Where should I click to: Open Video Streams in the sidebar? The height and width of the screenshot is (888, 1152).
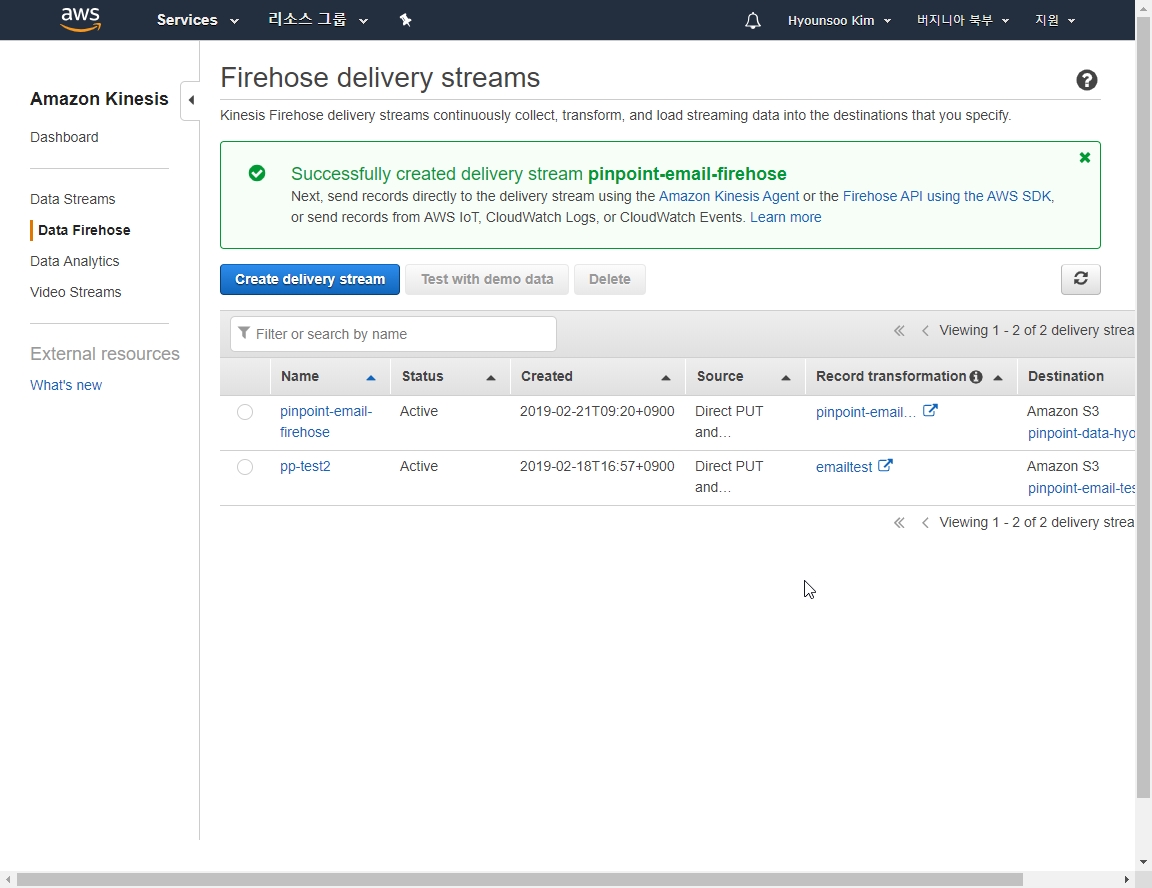pos(76,292)
